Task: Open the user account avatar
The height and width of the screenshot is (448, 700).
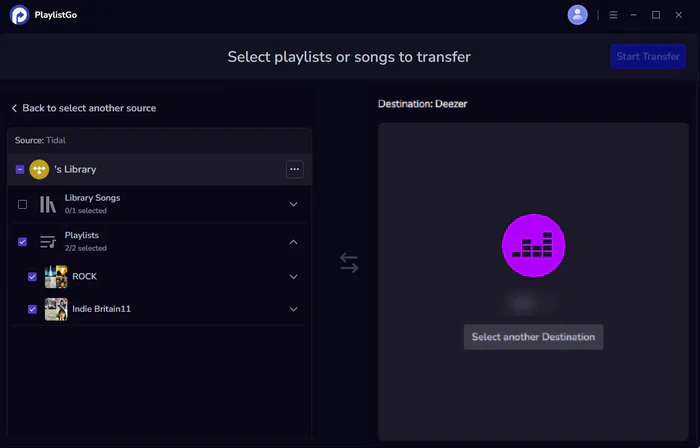Action: 577,15
